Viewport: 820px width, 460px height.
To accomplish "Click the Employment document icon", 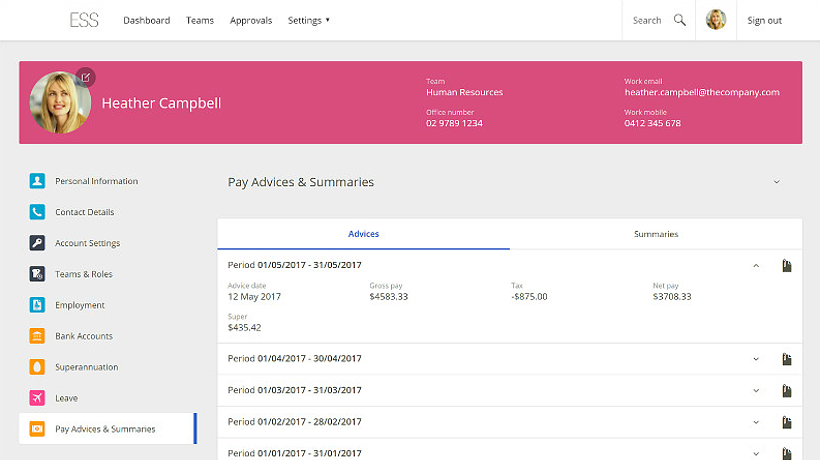I will point(37,305).
